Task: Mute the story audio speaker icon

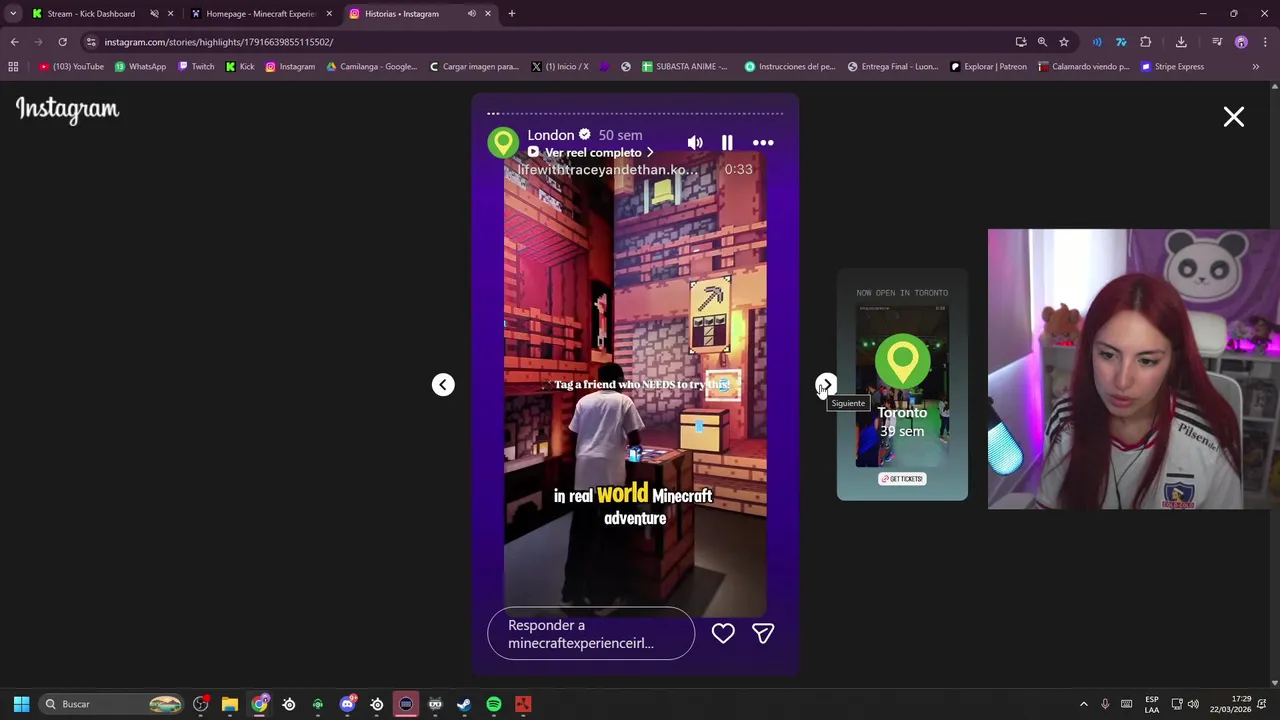Action: click(x=695, y=143)
